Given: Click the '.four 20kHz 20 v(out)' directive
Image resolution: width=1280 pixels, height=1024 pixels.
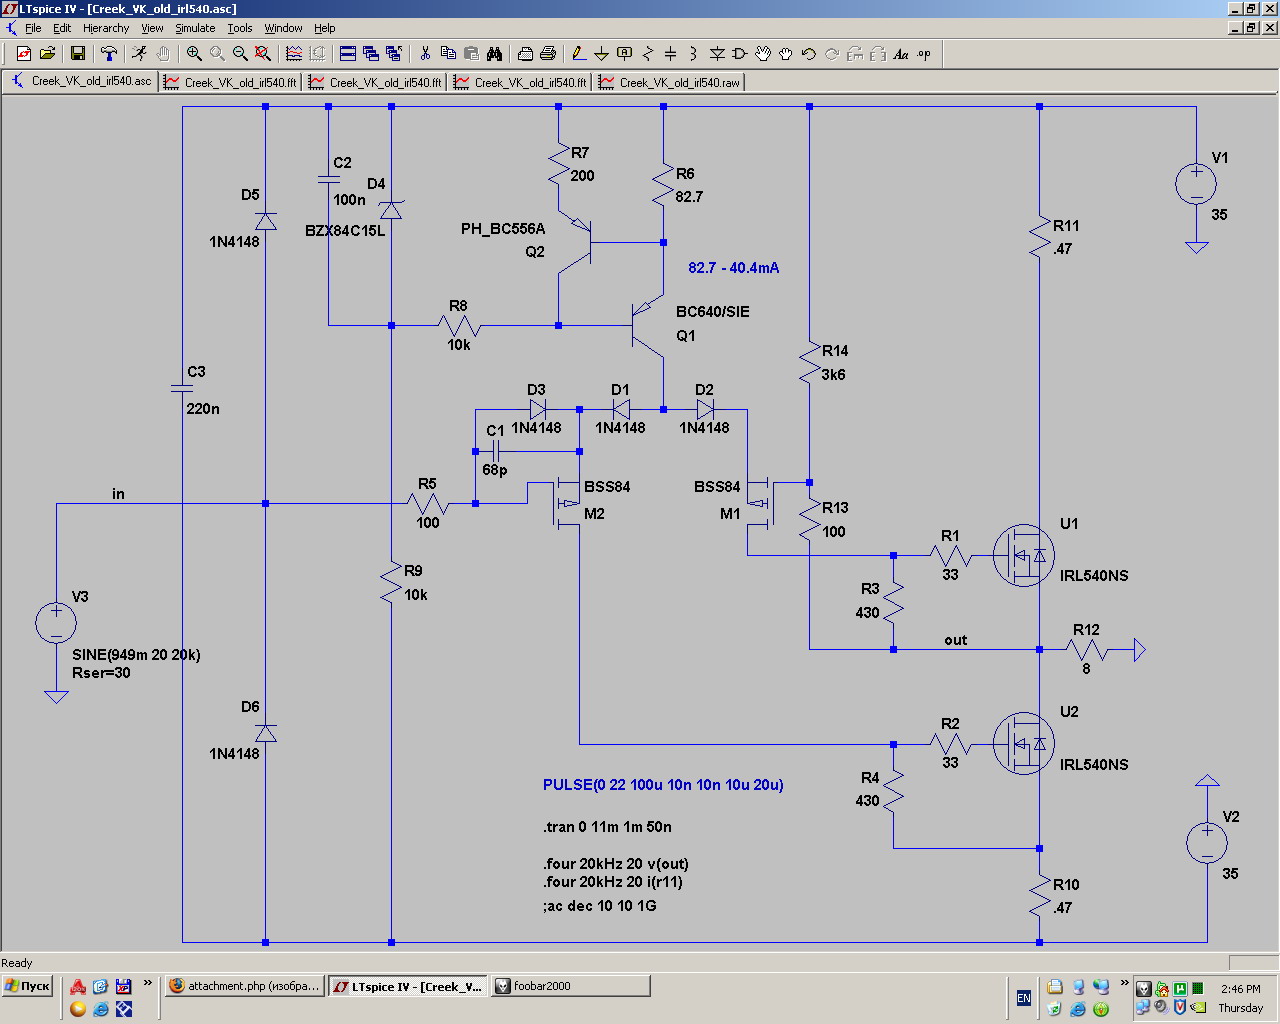Looking at the screenshot, I should (616, 864).
